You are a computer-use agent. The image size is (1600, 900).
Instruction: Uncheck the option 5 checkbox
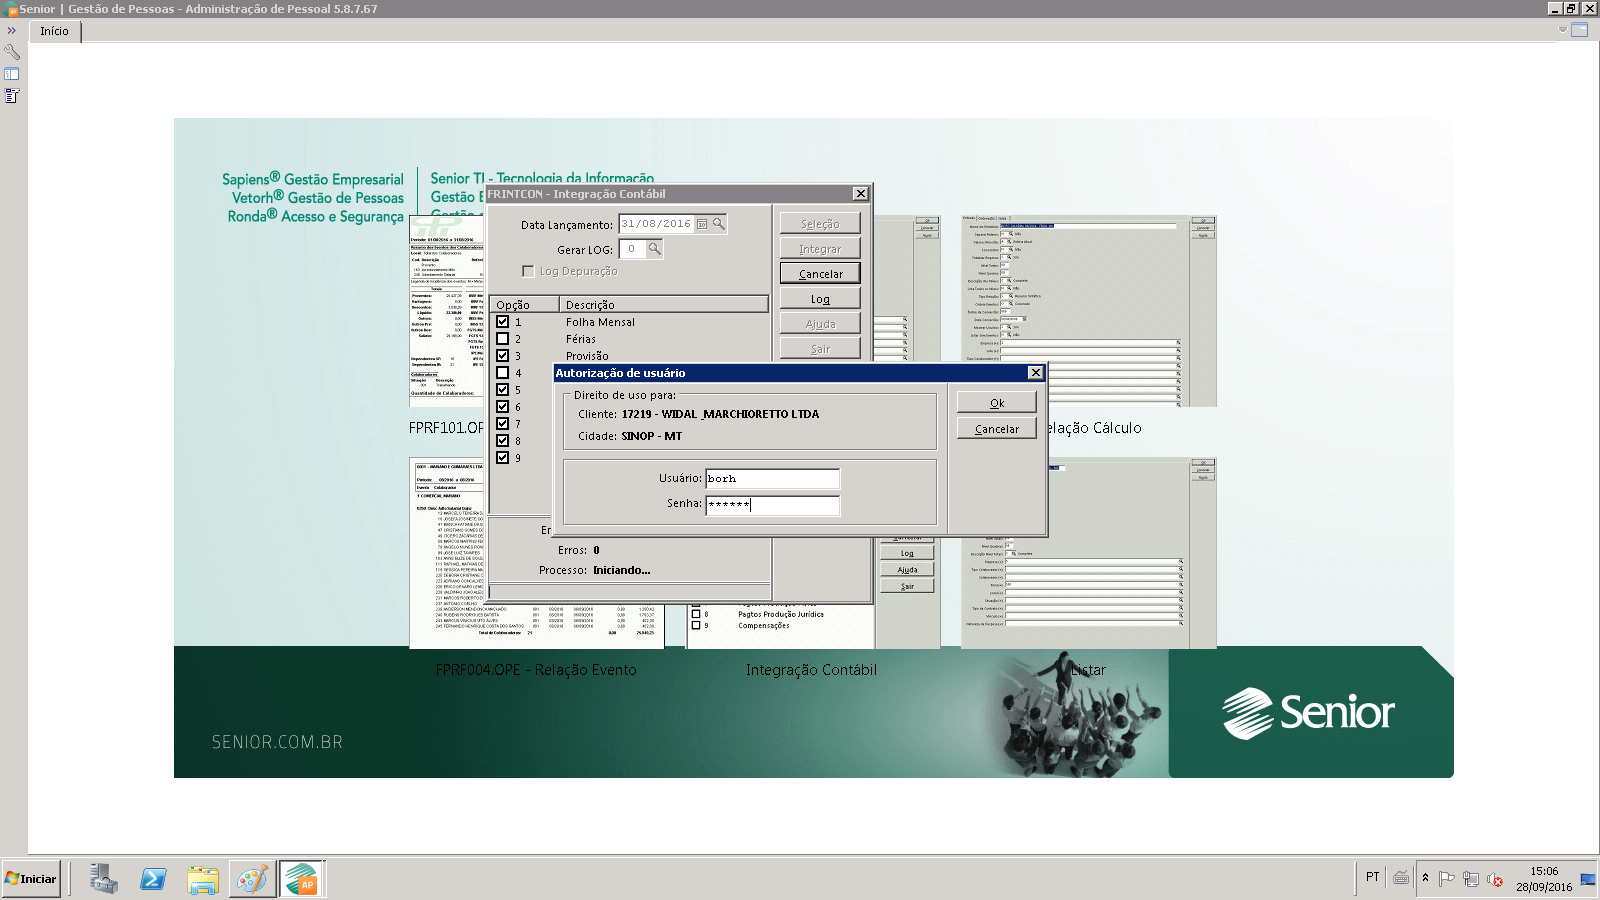click(503, 390)
